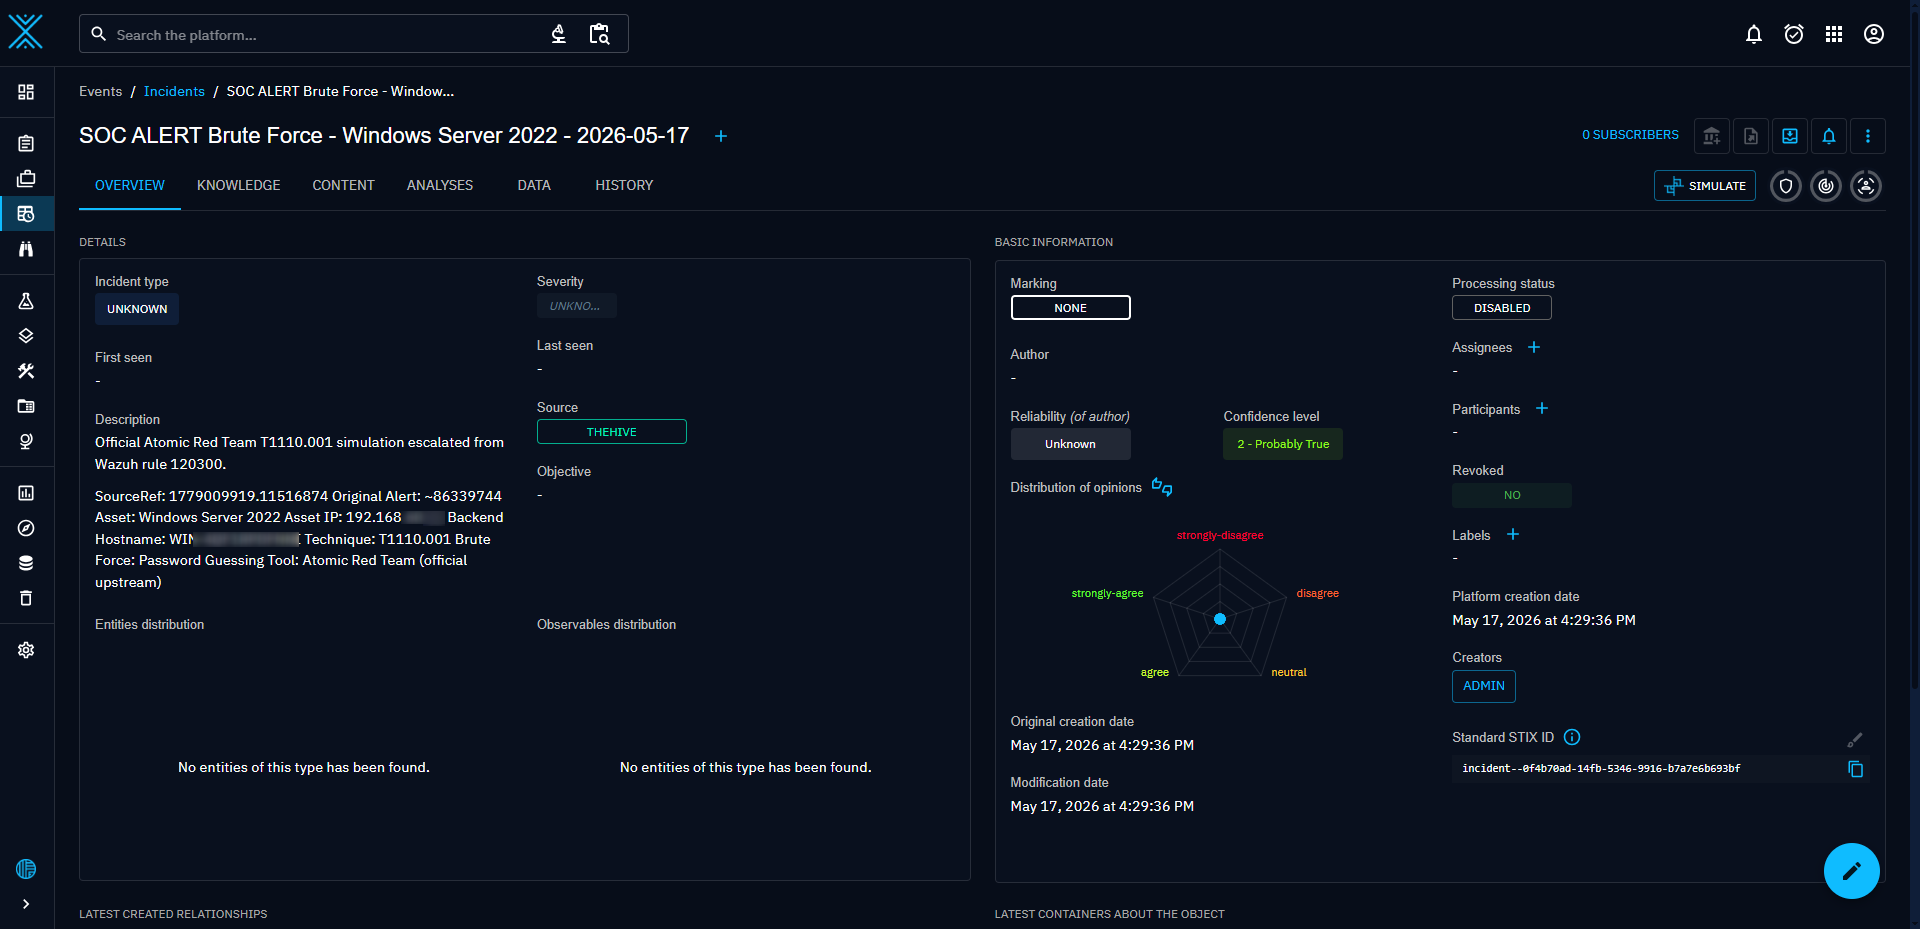
Task: Click the user focus circular icon
Action: [x=1866, y=186]
